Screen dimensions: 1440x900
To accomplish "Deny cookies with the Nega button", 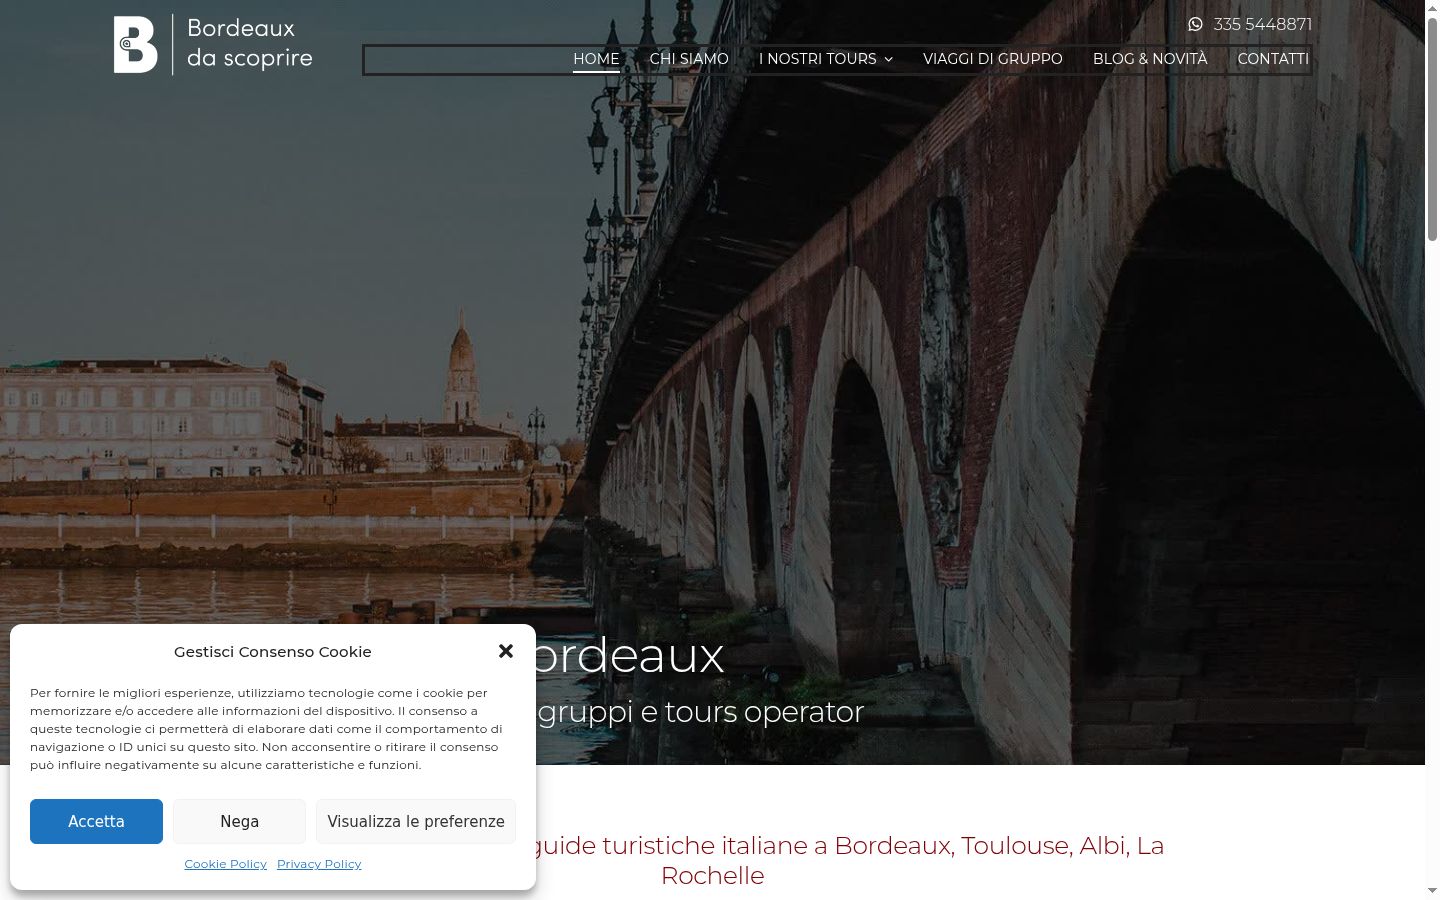I will (239, 821).
